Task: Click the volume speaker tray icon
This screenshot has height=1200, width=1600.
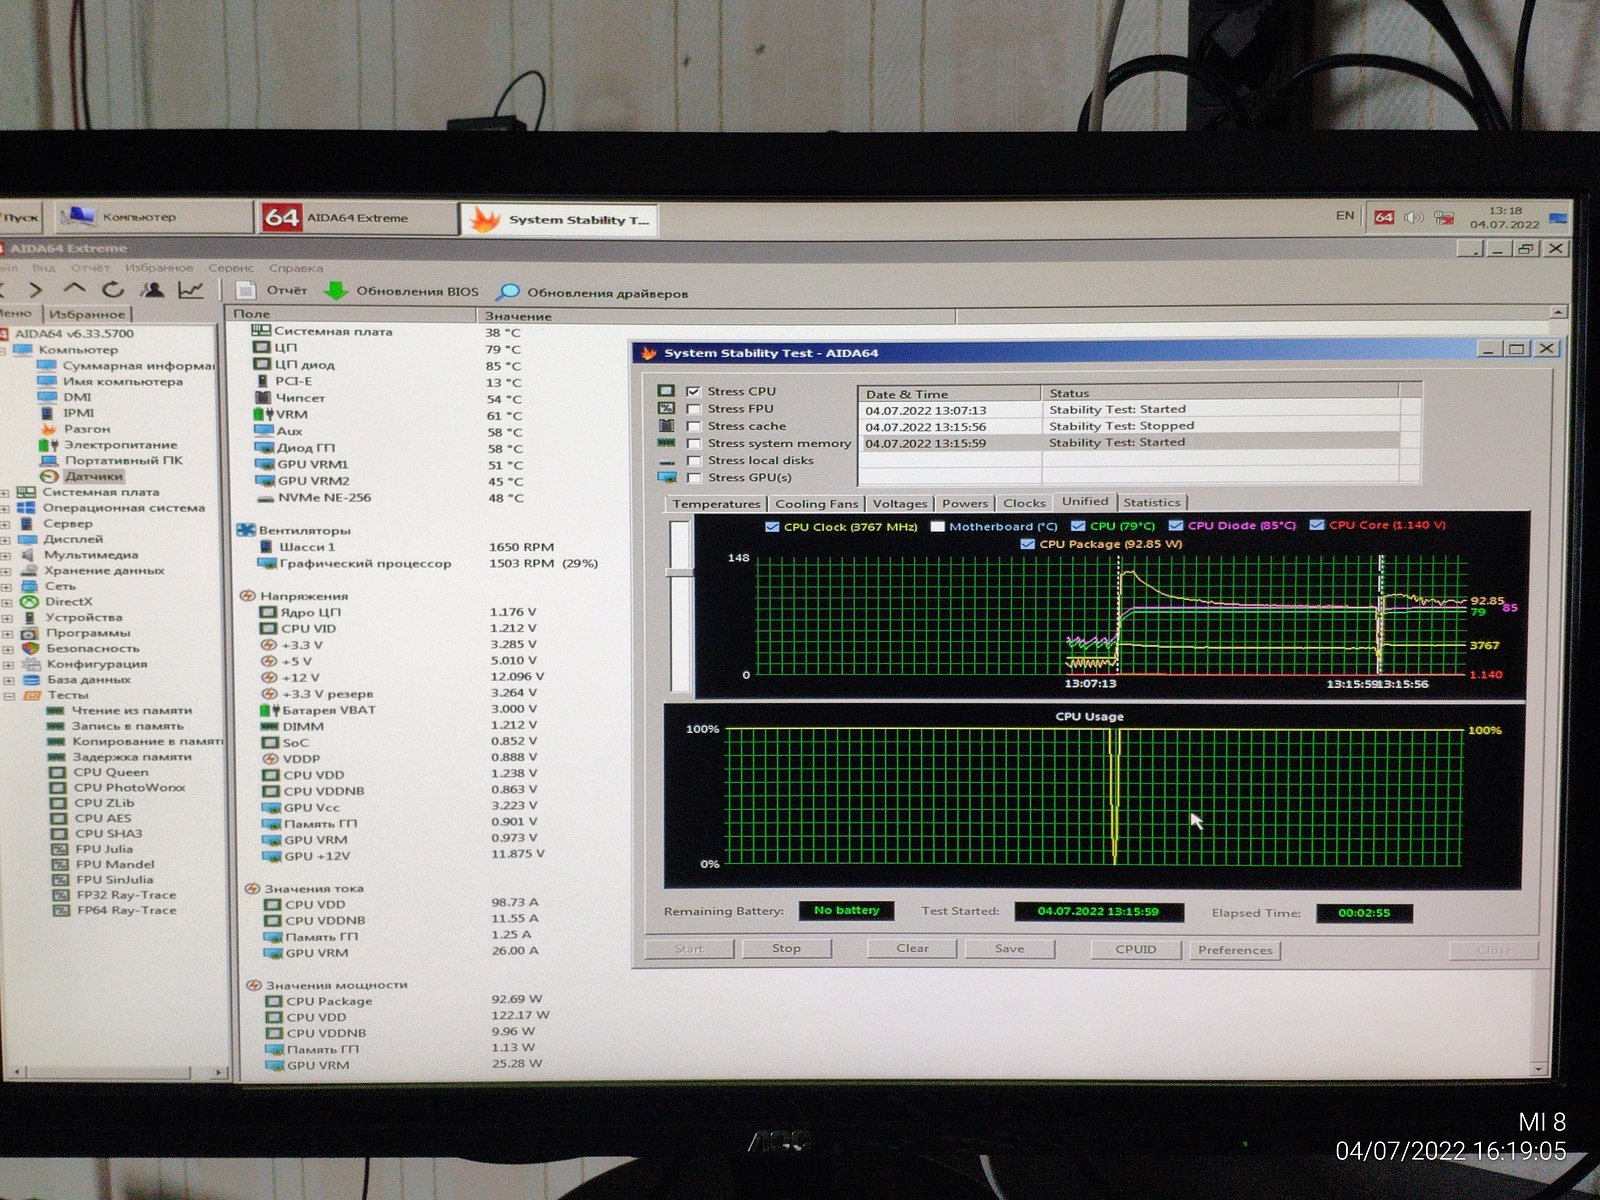Action: click(1413, 217)
